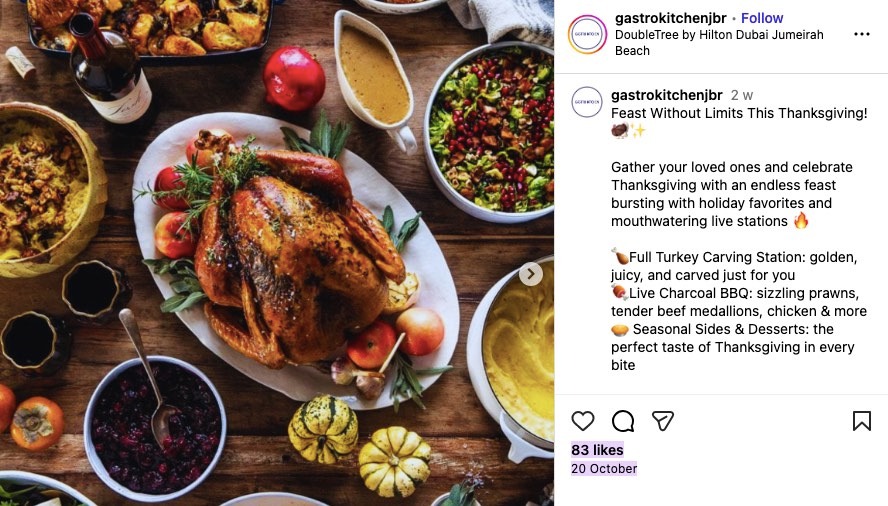Click the turkey emoji under the caption headline

point(620,131)
